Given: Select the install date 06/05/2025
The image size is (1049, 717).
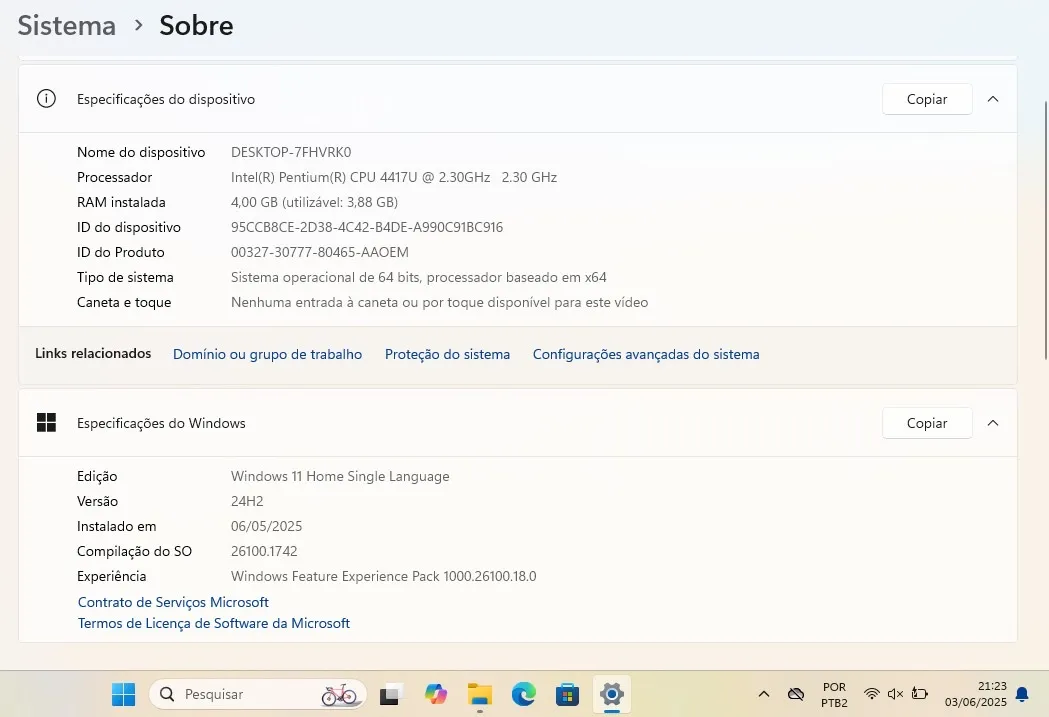Looking at the screenshot, I should click(266, 526).
